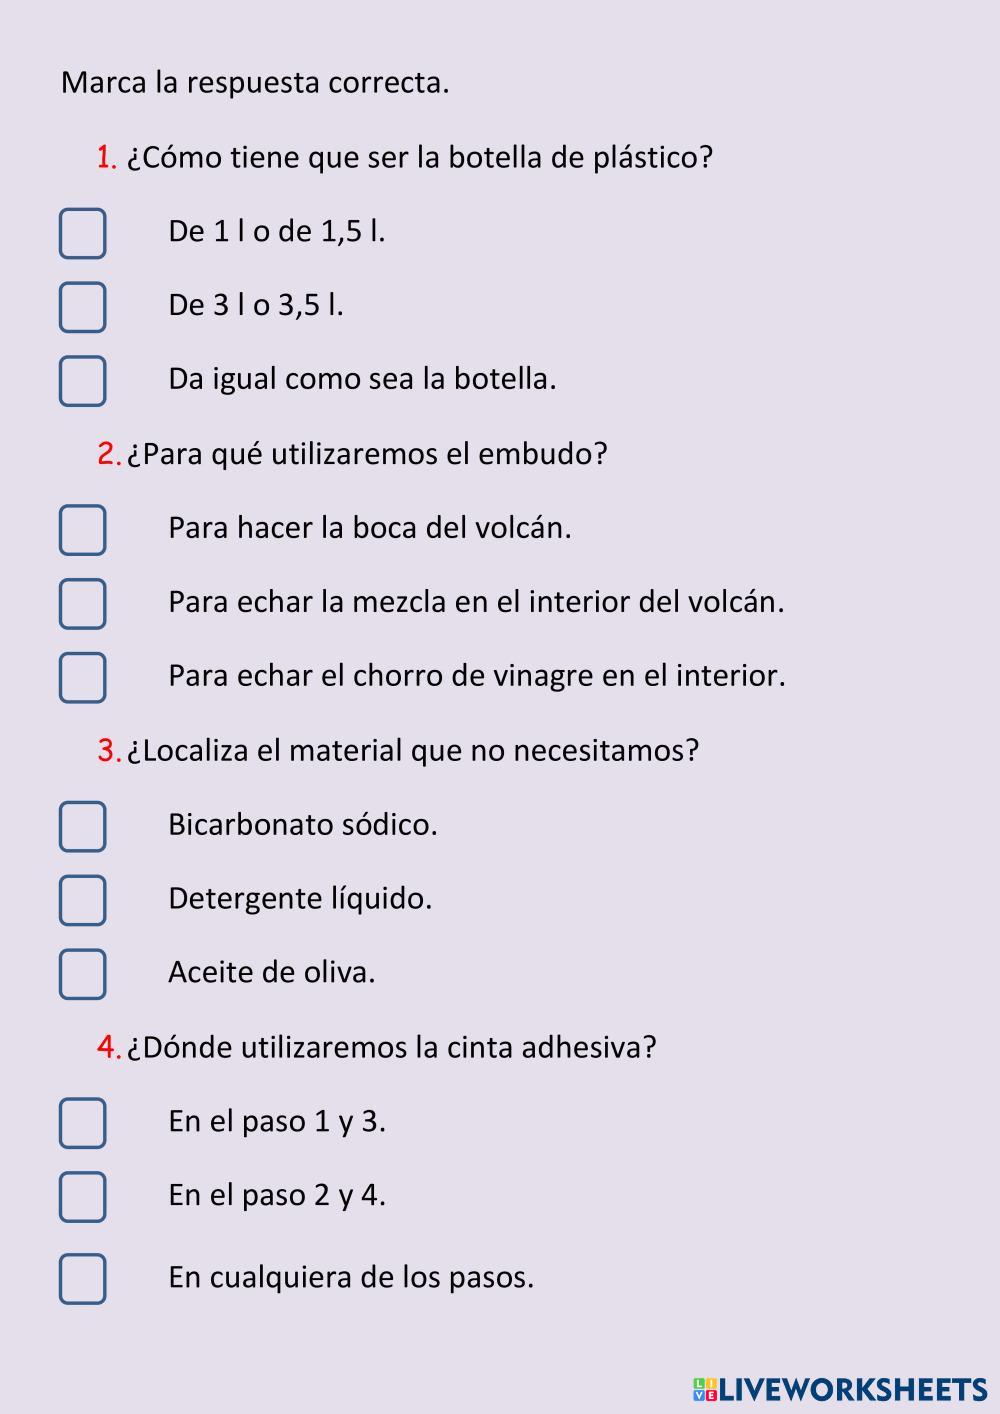Click question 3 '¿Localiza el material...'
1000x1414 pixels.
pos(398,750)
